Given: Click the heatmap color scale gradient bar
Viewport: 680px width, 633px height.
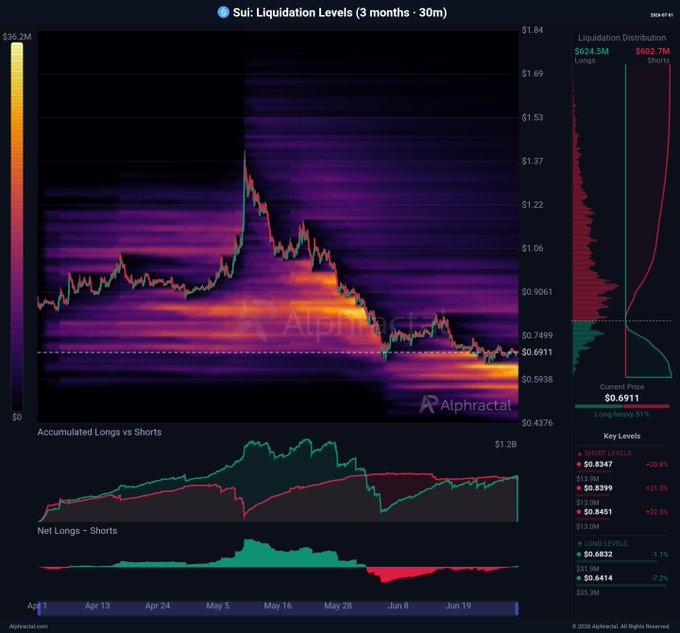Looking at the screenshot, I should [x=17, y=226].
